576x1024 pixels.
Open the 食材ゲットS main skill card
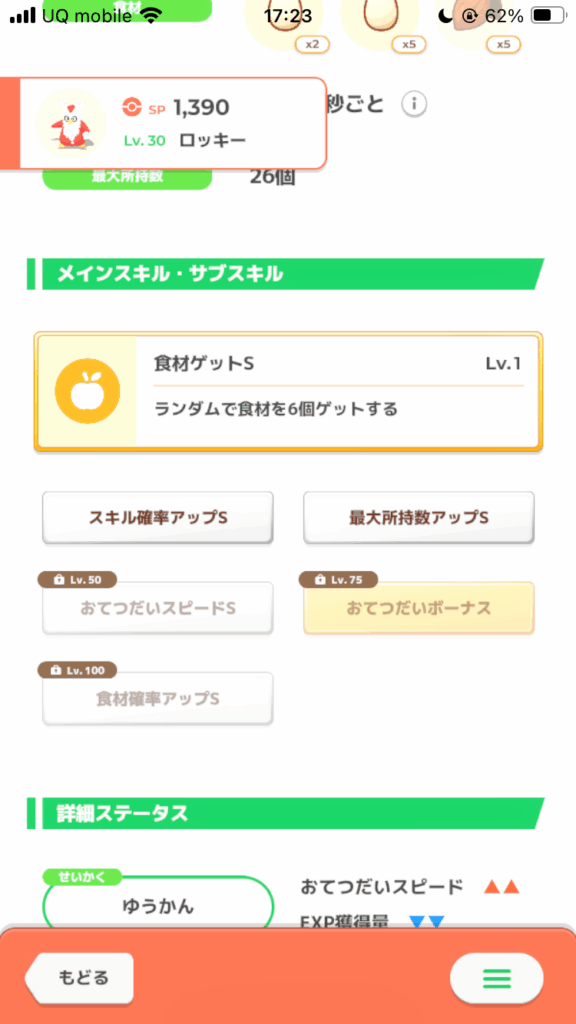click(288, 392)
